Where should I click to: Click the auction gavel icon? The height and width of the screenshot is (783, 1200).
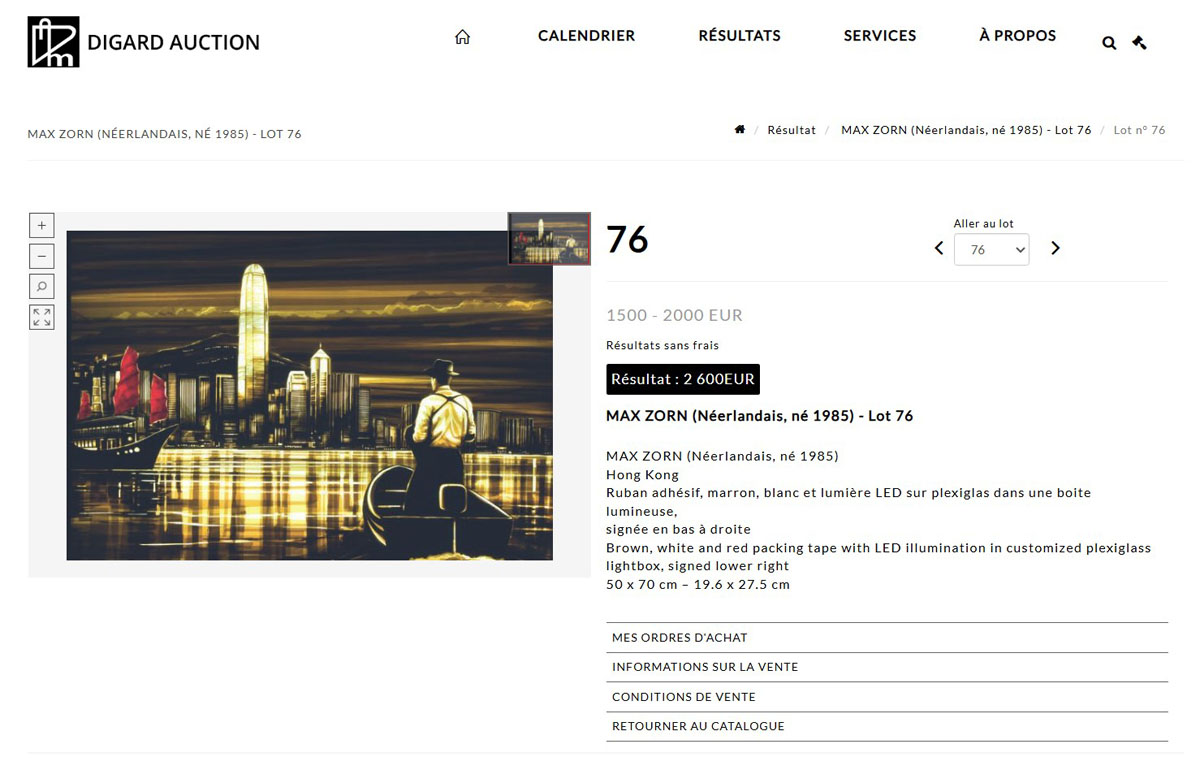click(1139, 42)
